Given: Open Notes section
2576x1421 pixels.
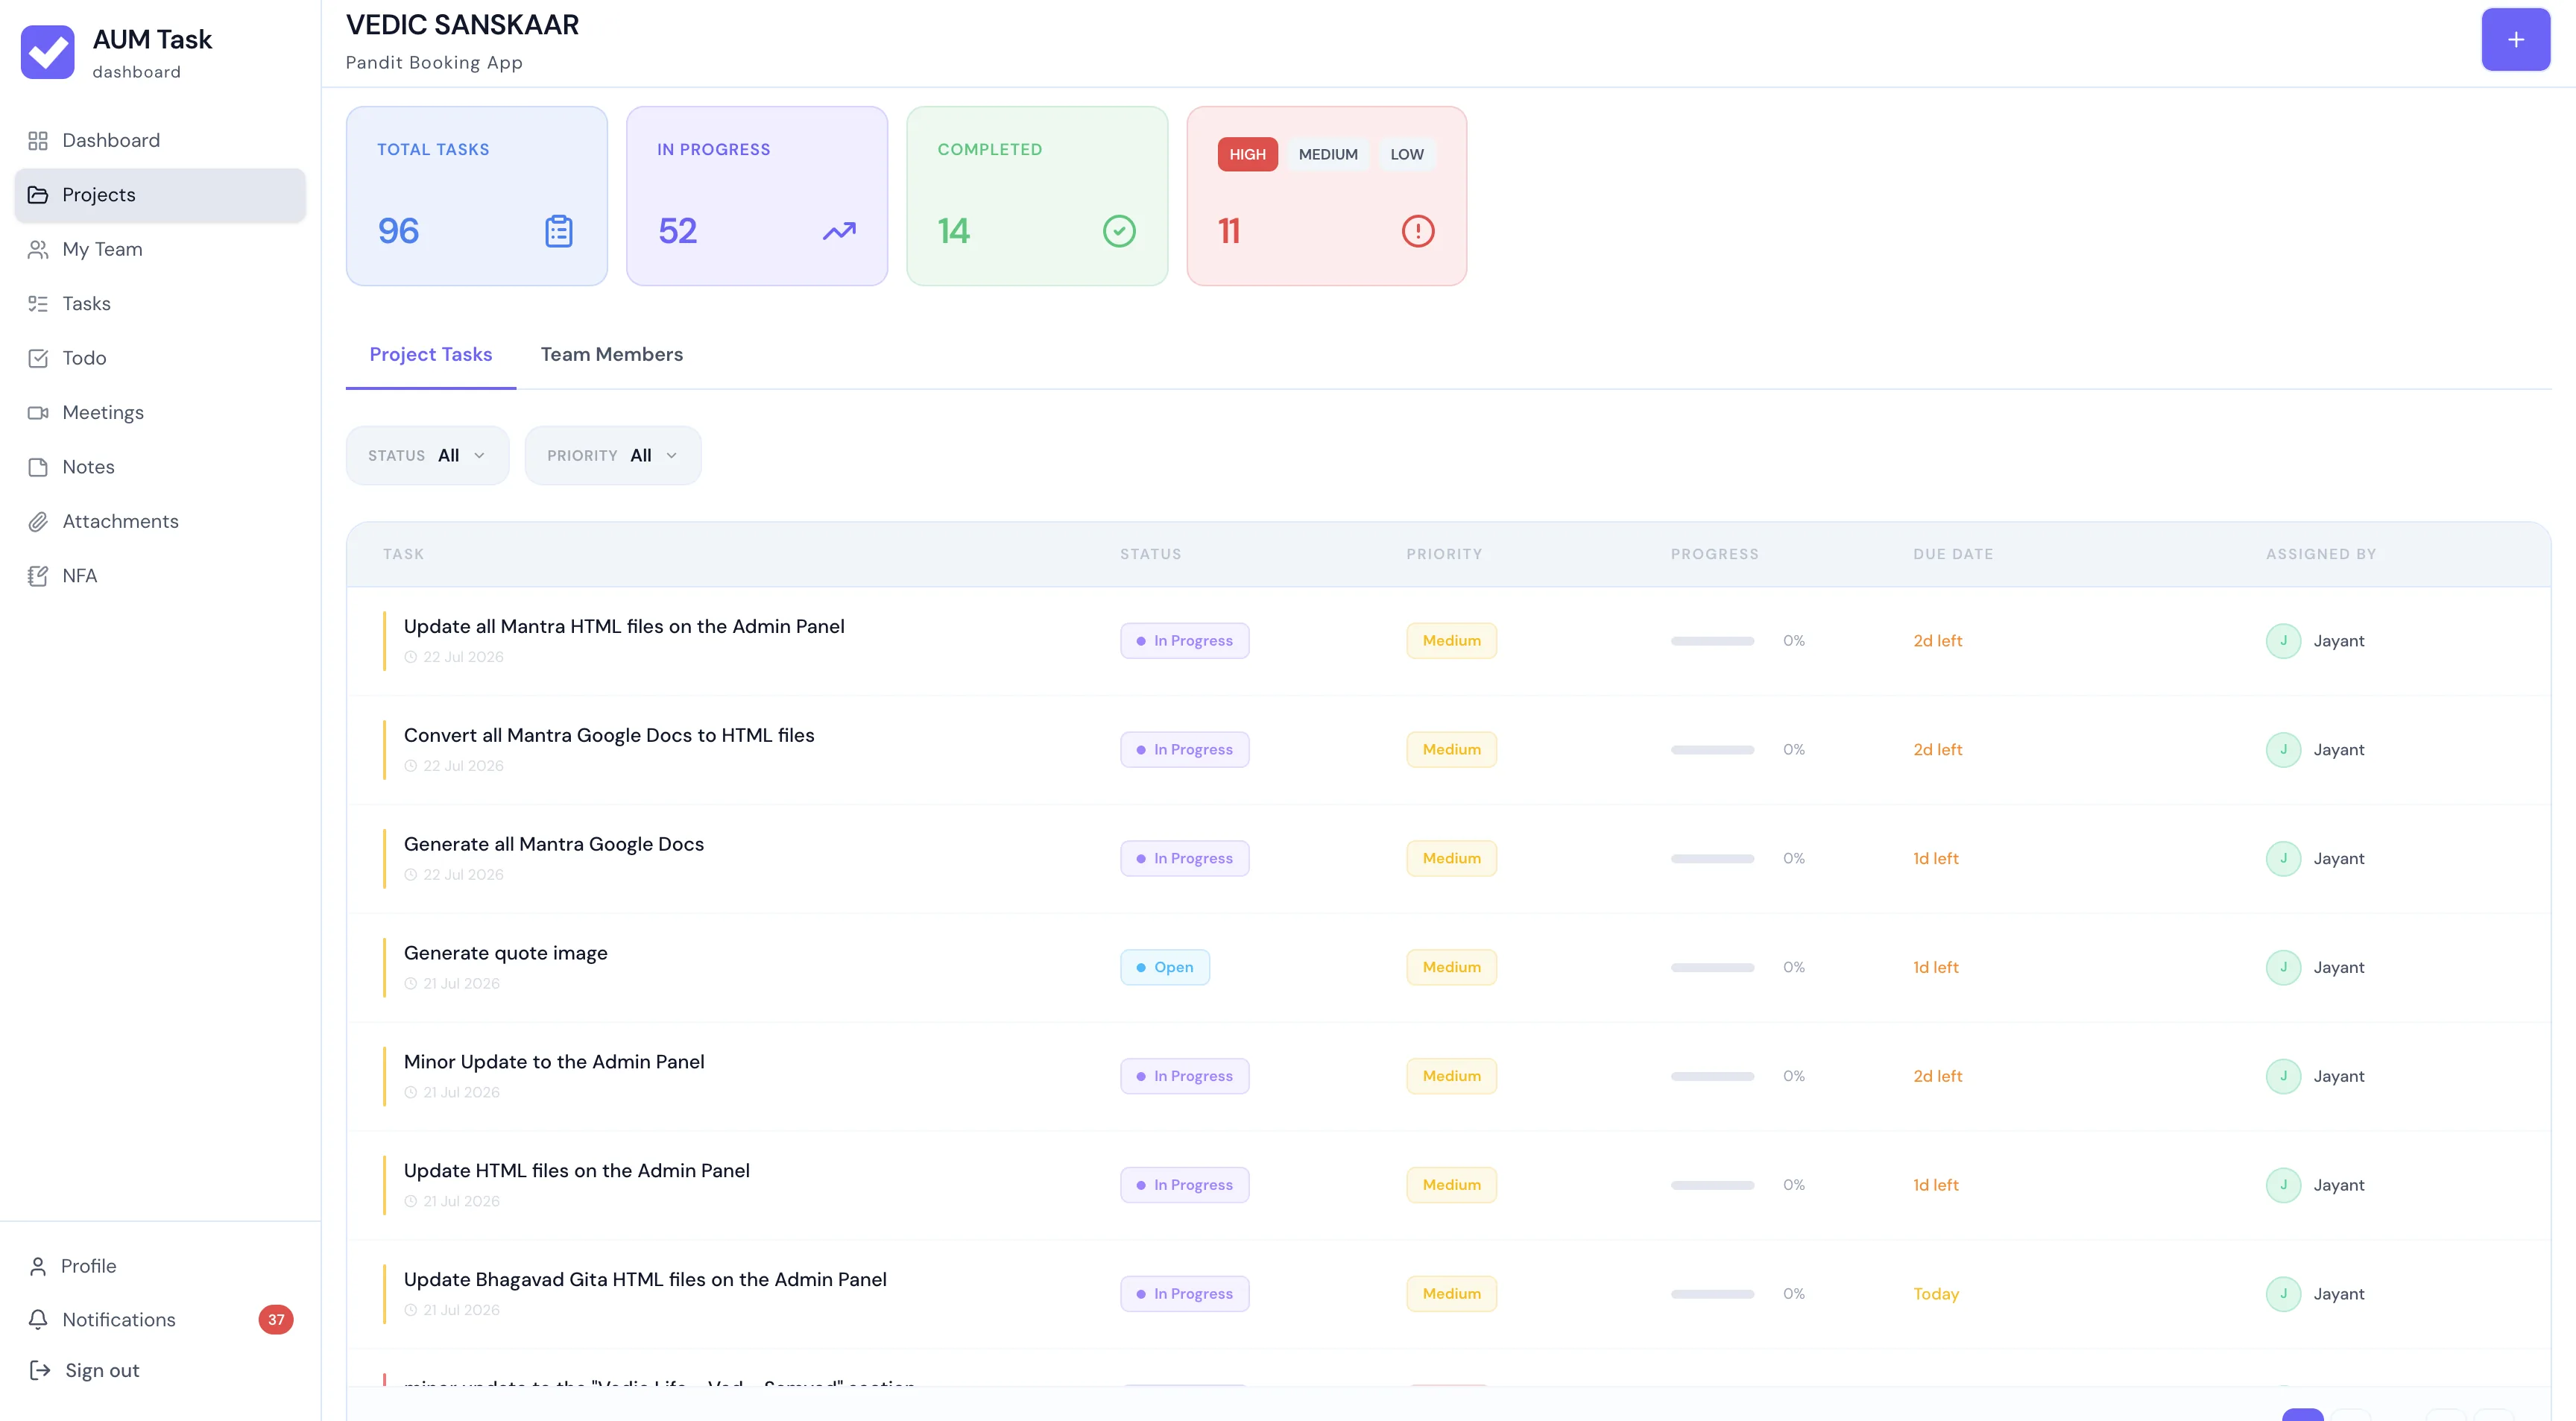Looking at the screenshot, I should (160, 467).
